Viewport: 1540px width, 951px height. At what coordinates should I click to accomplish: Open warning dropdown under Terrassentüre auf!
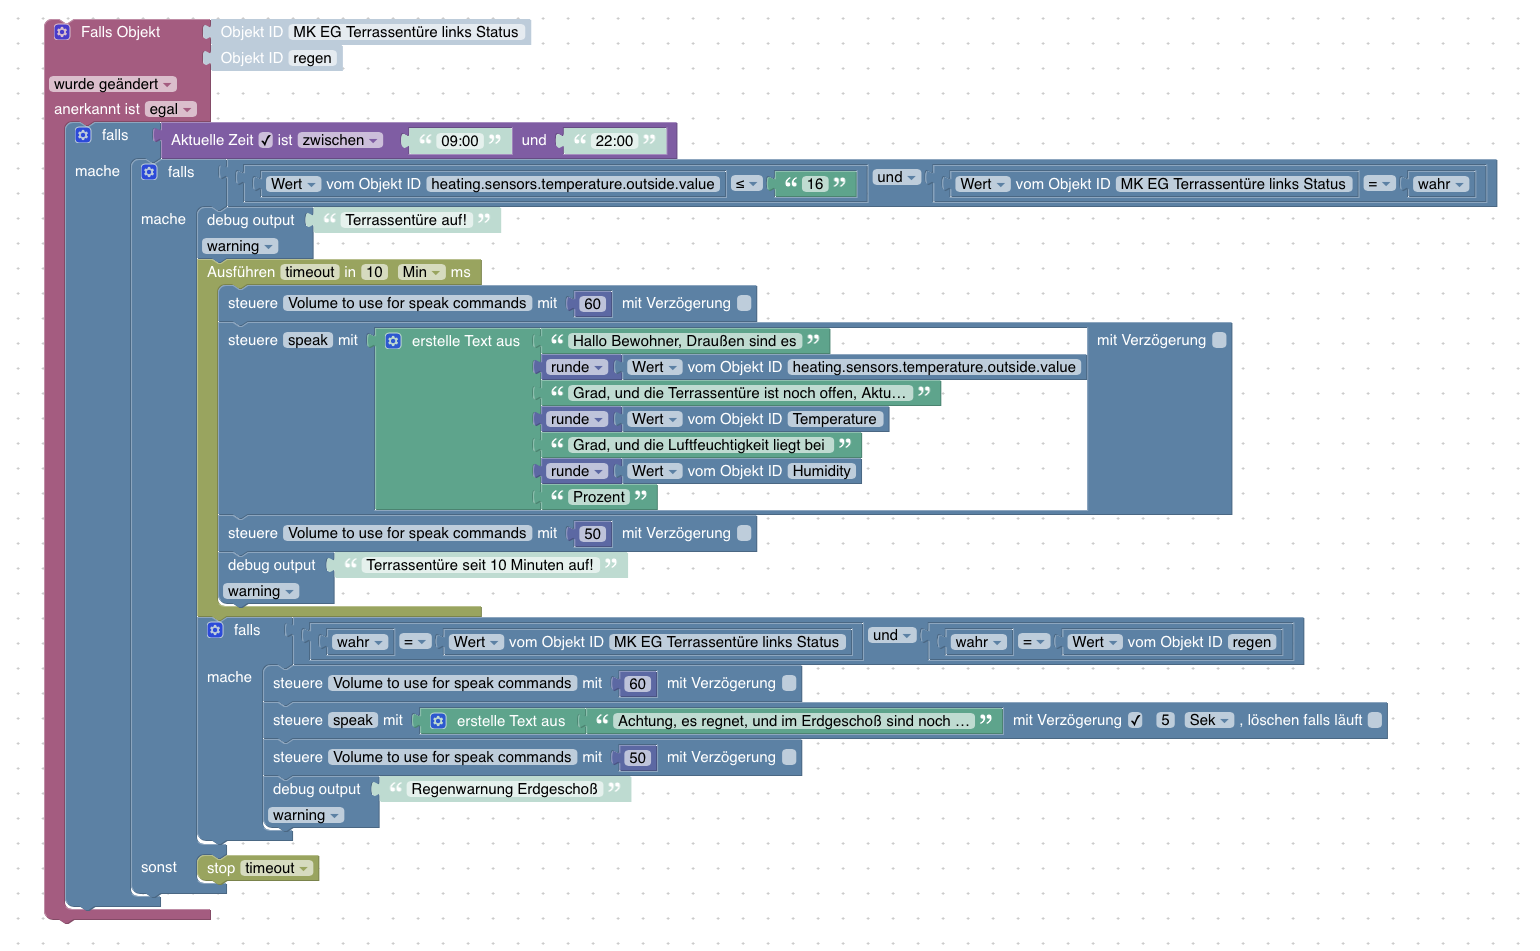pyautogui.click(x=240, y=246)
